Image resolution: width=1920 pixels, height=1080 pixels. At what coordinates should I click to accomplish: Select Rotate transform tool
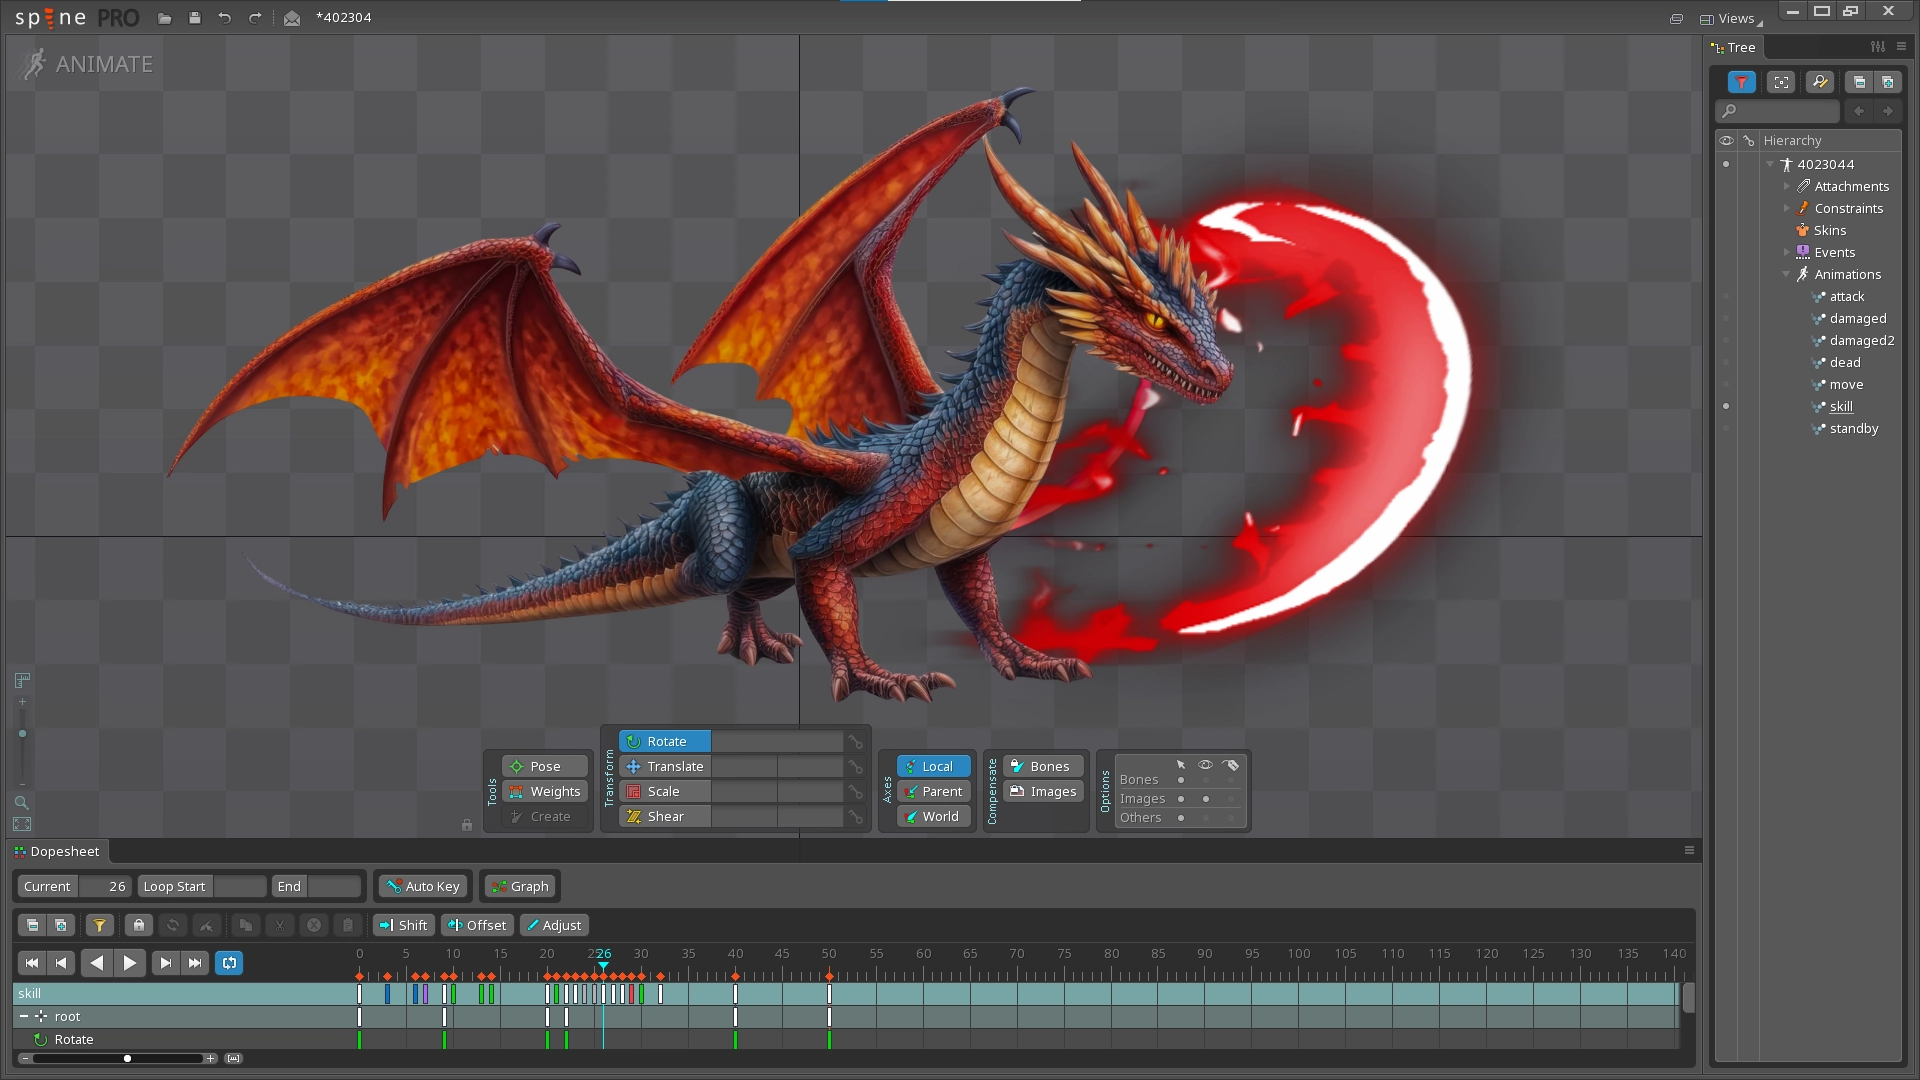click(x=665, y=741)
